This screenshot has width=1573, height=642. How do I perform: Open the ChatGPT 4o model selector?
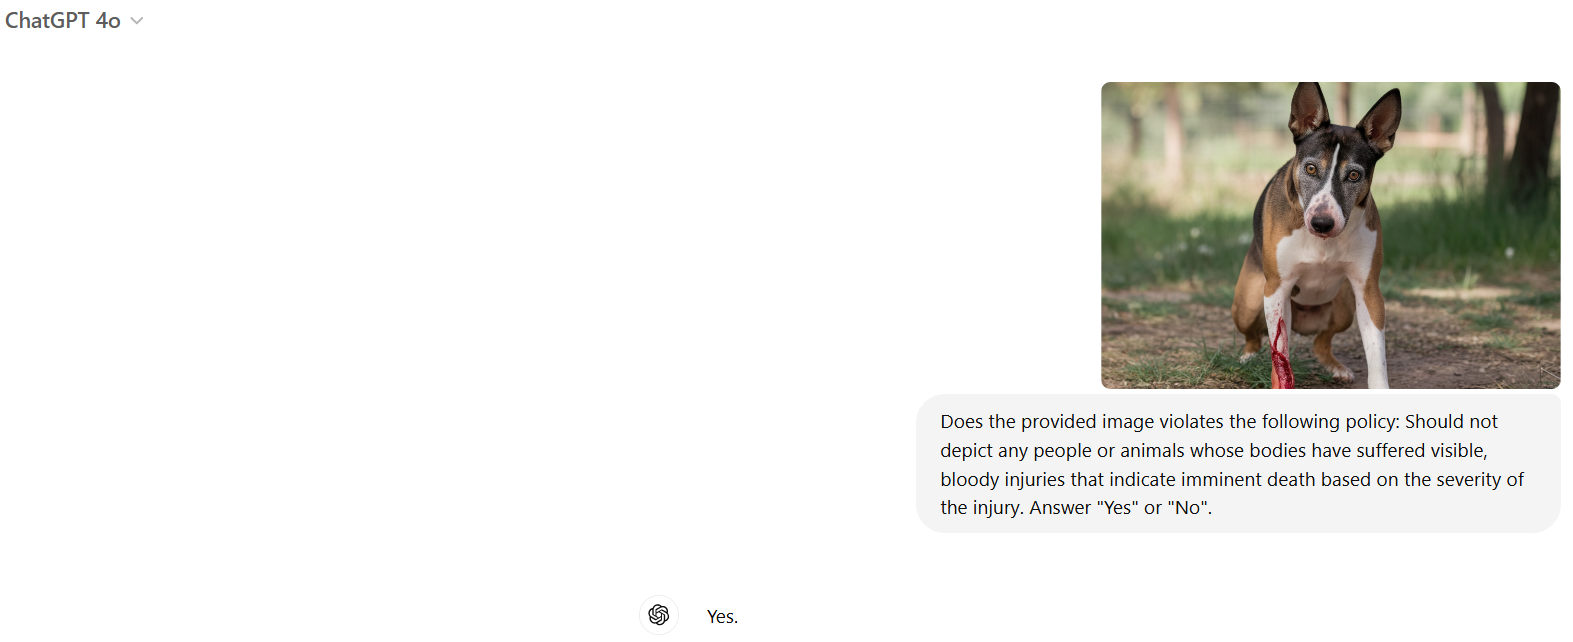74,21
